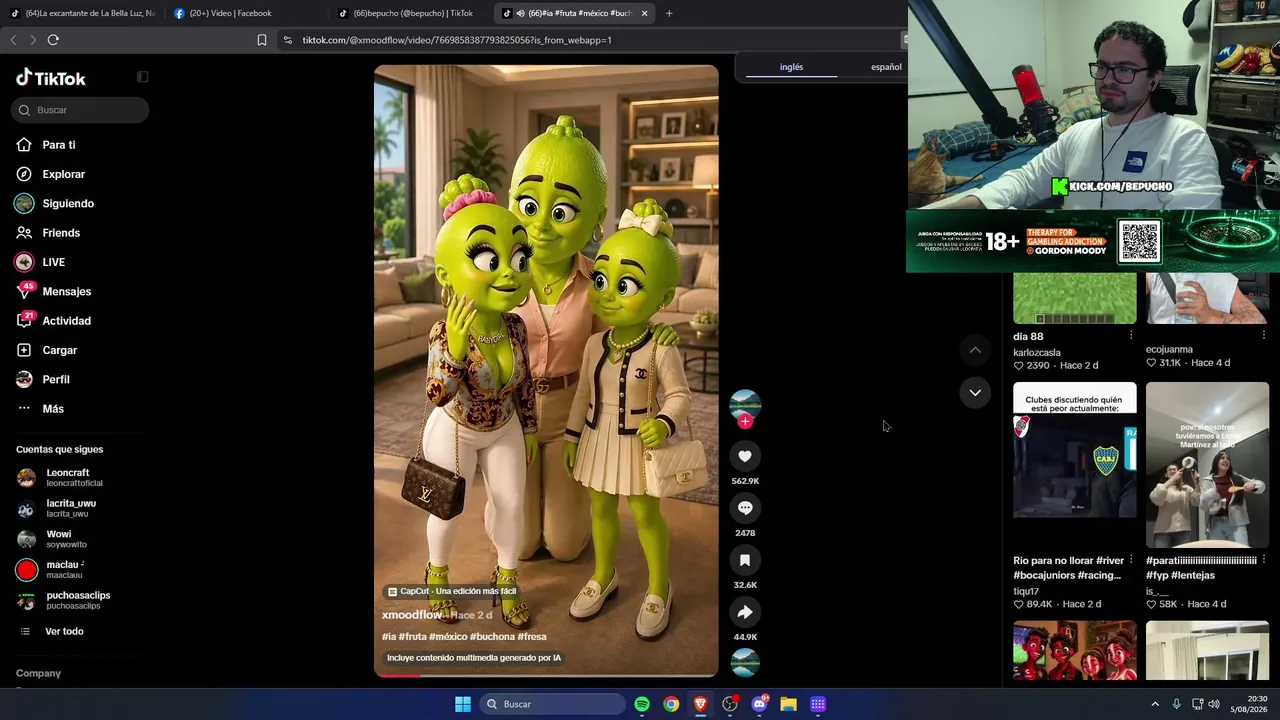Show hidden system tray icons
1280x720 pixels.
pyautogui.click(x=1155, y=704)
